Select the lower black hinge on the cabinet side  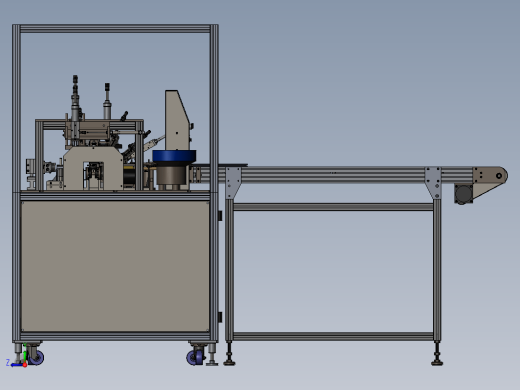coord(220,317)
